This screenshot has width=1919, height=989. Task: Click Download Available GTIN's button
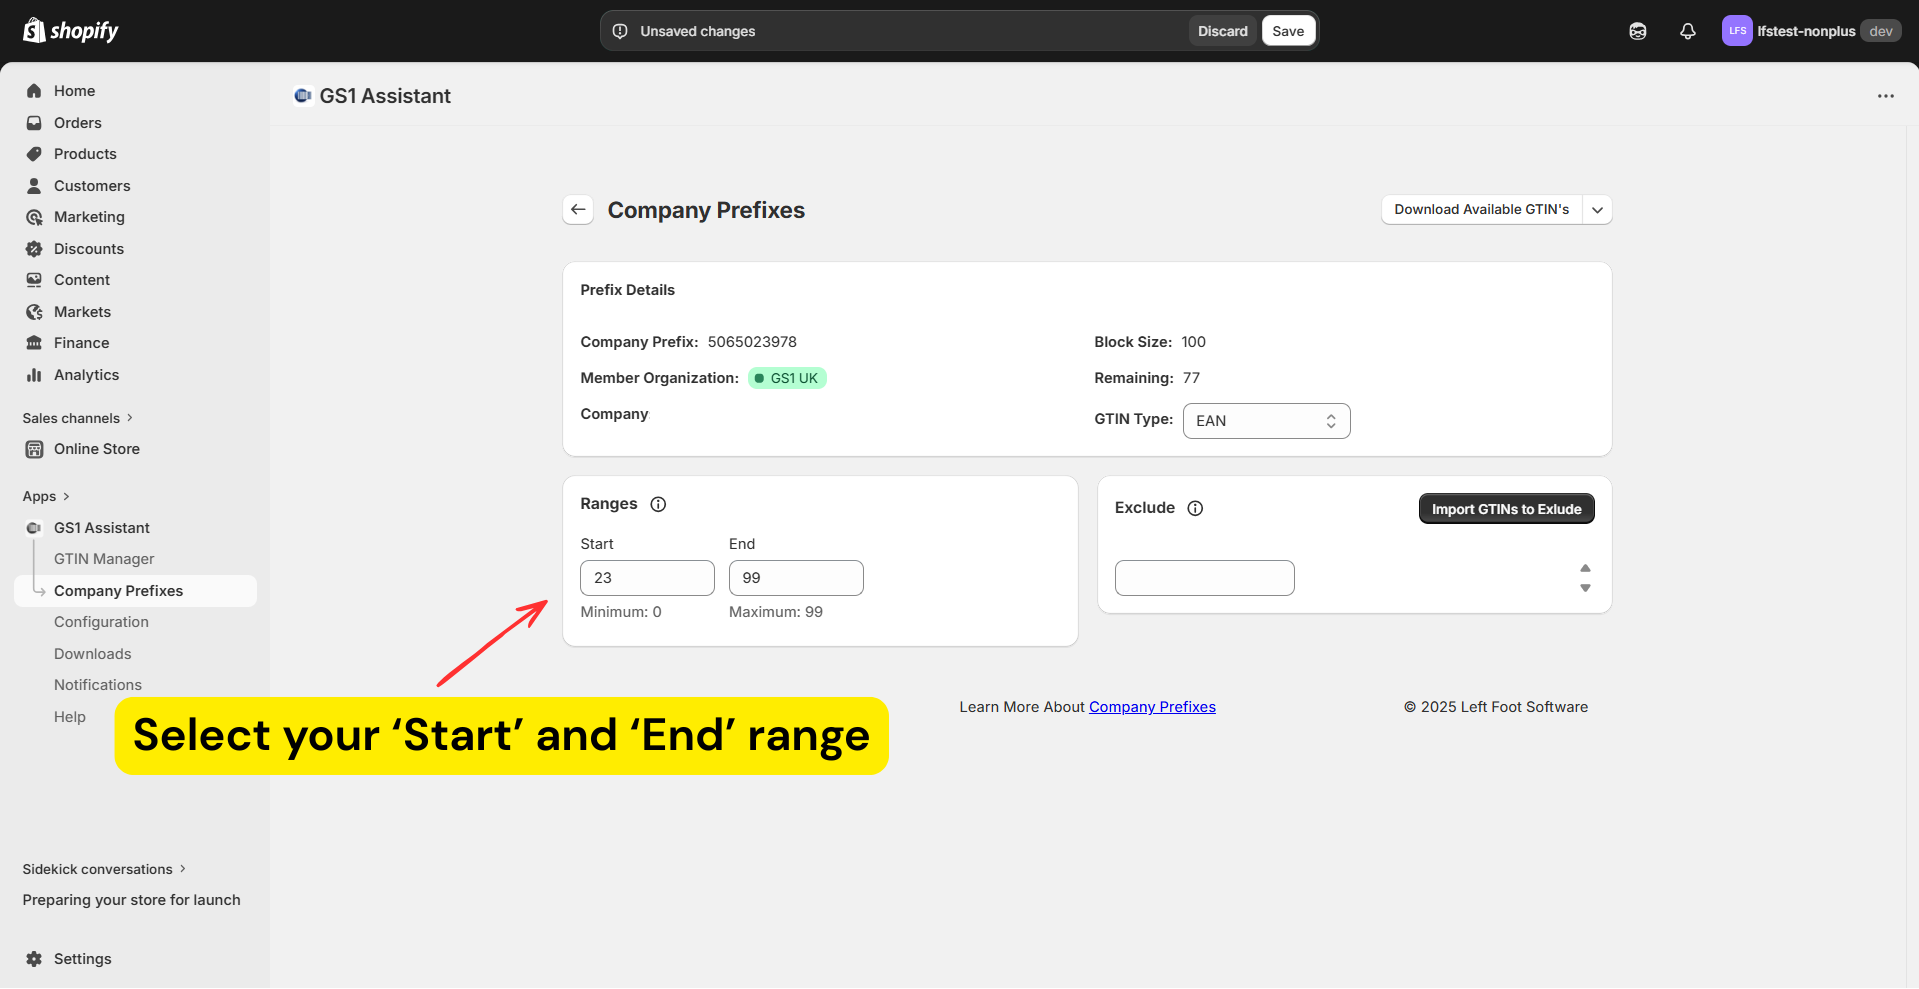coord(1482,210)
